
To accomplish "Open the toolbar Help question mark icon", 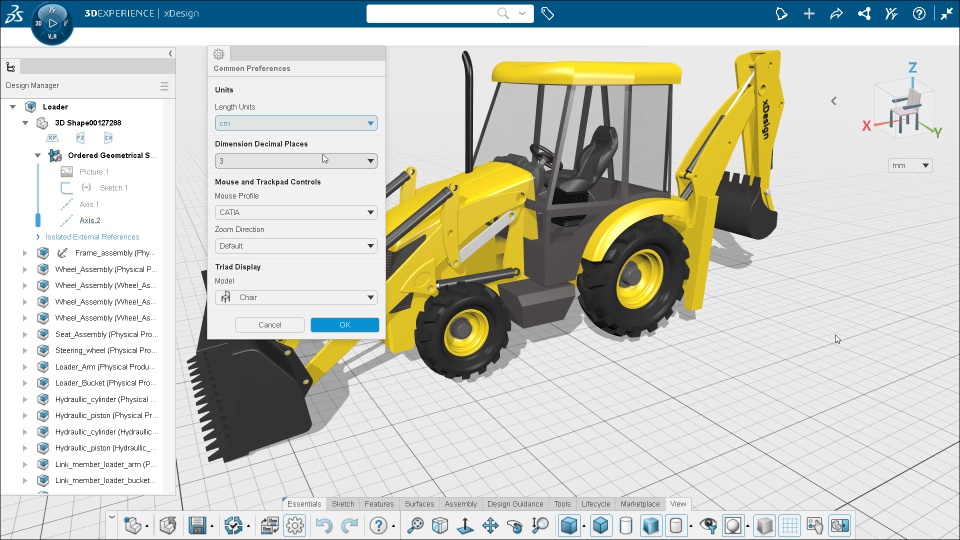I will (x=378, y=525).
